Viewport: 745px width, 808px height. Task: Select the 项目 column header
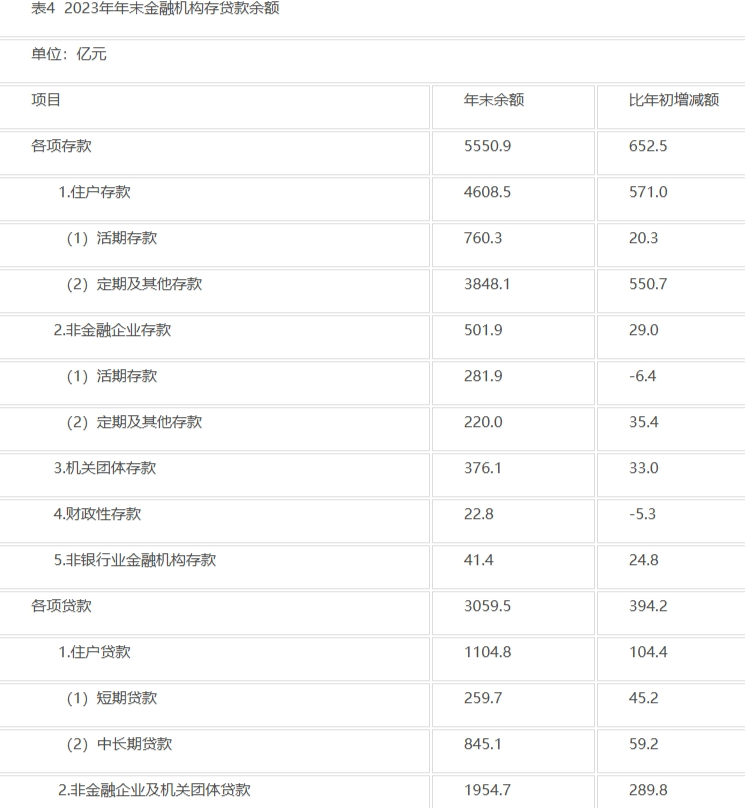[x=46, y=99]
